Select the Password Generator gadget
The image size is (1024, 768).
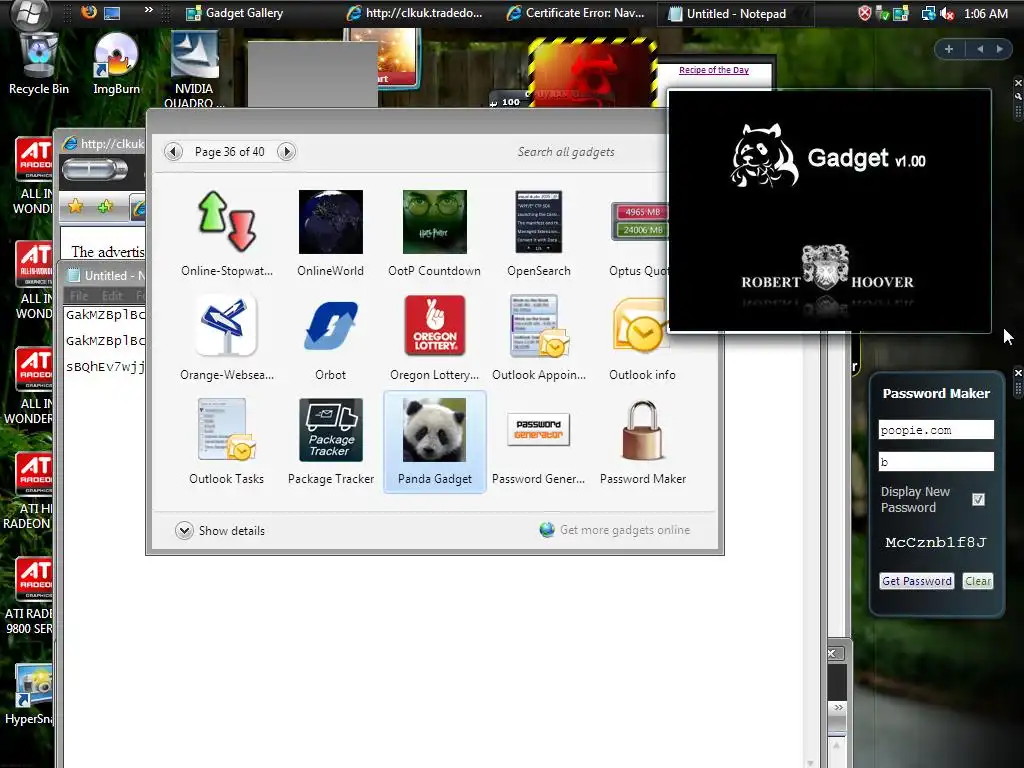(539, 429)
